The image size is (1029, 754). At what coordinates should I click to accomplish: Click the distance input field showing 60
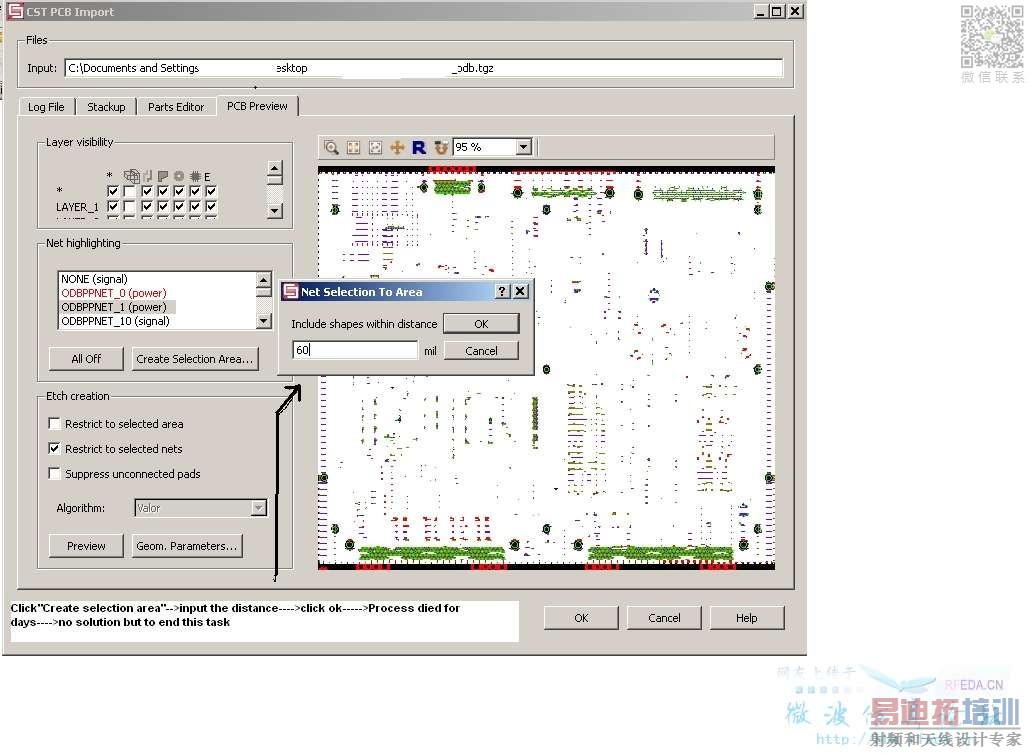[x=355, y=350]
